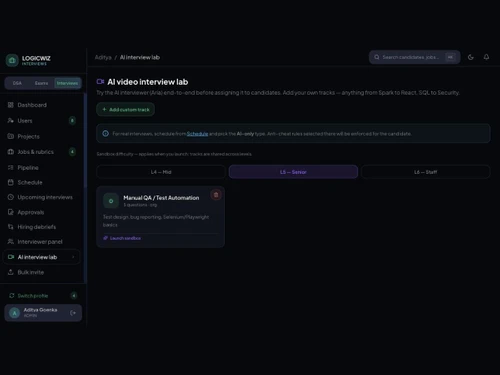Delete the Manual QA track
The image size is (500, 375).
(216, 195)
